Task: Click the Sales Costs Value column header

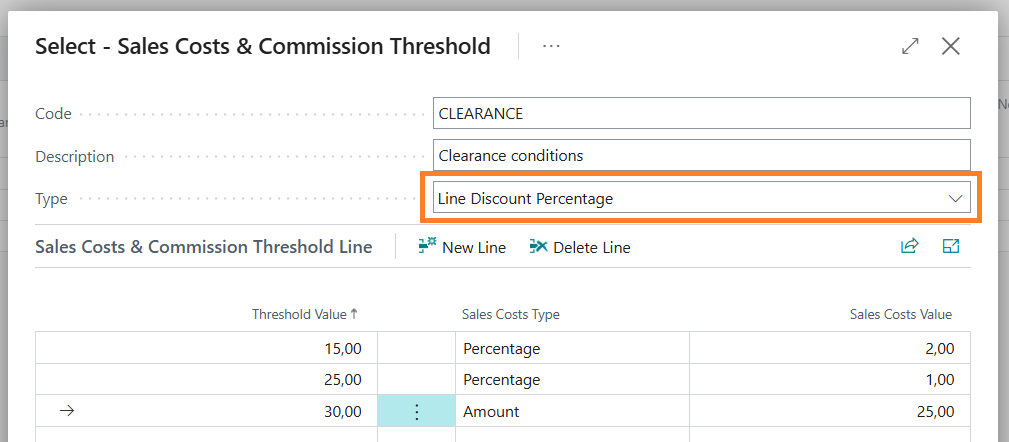Action: [900, 315]
